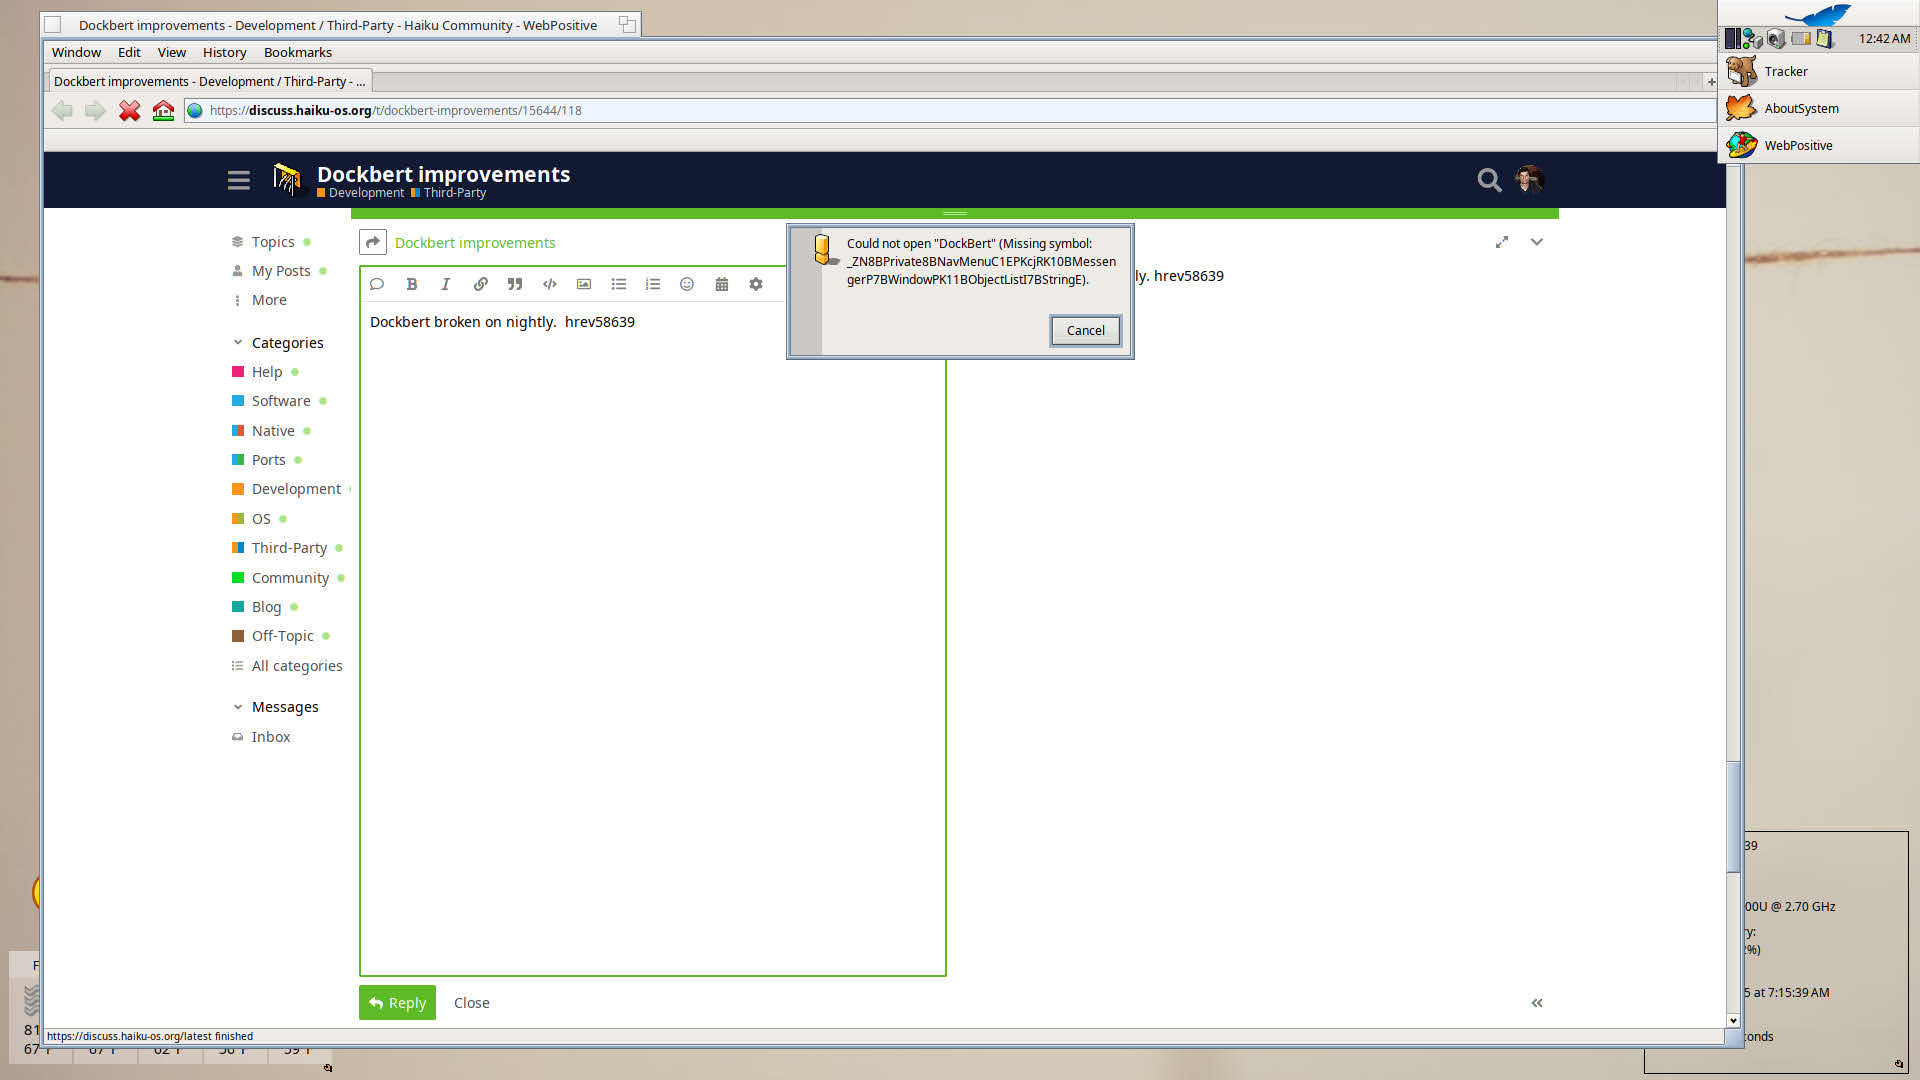The image size is (1920, 1080).
Task: Open the Help category
Action: tap(266, 372)
